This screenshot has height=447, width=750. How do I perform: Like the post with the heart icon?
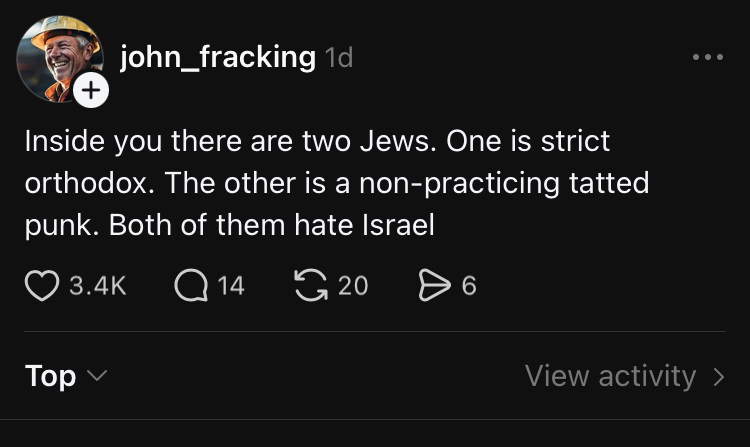[40, 287]
